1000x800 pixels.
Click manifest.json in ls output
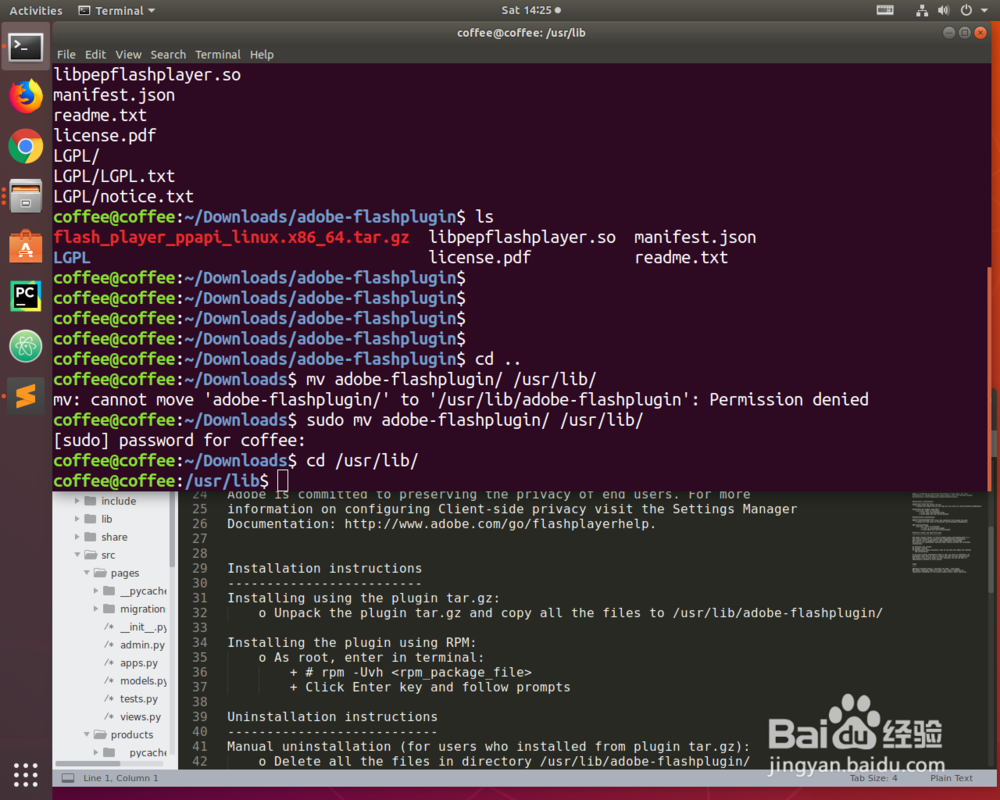tap(695, 237)
